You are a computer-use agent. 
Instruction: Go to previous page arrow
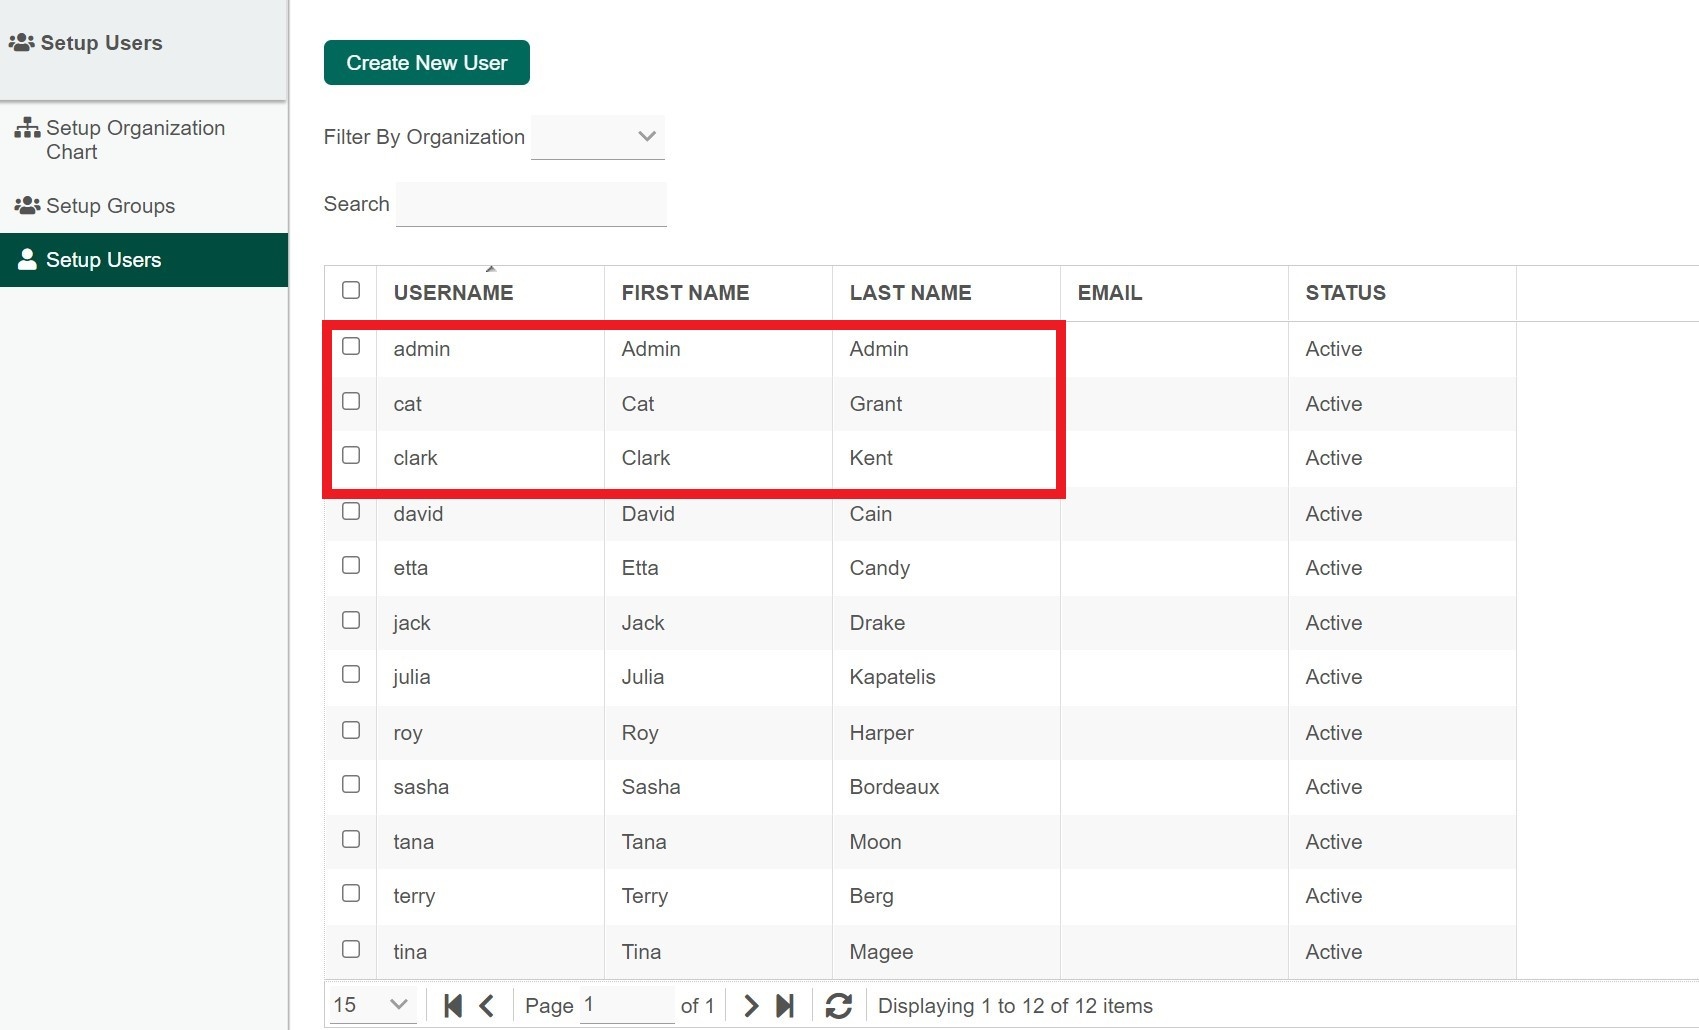(487, 1006)
